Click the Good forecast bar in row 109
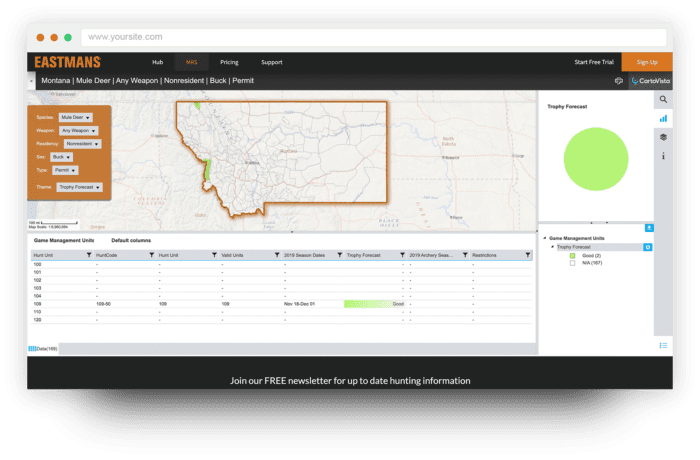Screen dimensions: 700x460 click(374, 304)
